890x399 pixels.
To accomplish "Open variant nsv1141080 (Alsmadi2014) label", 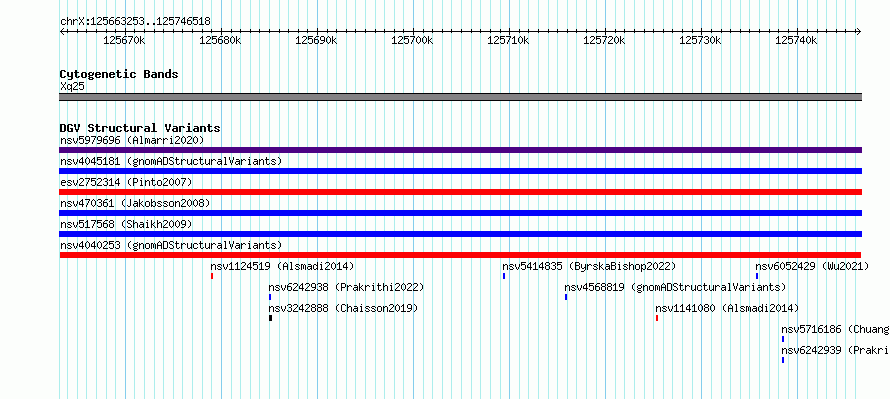I will 727,308.
